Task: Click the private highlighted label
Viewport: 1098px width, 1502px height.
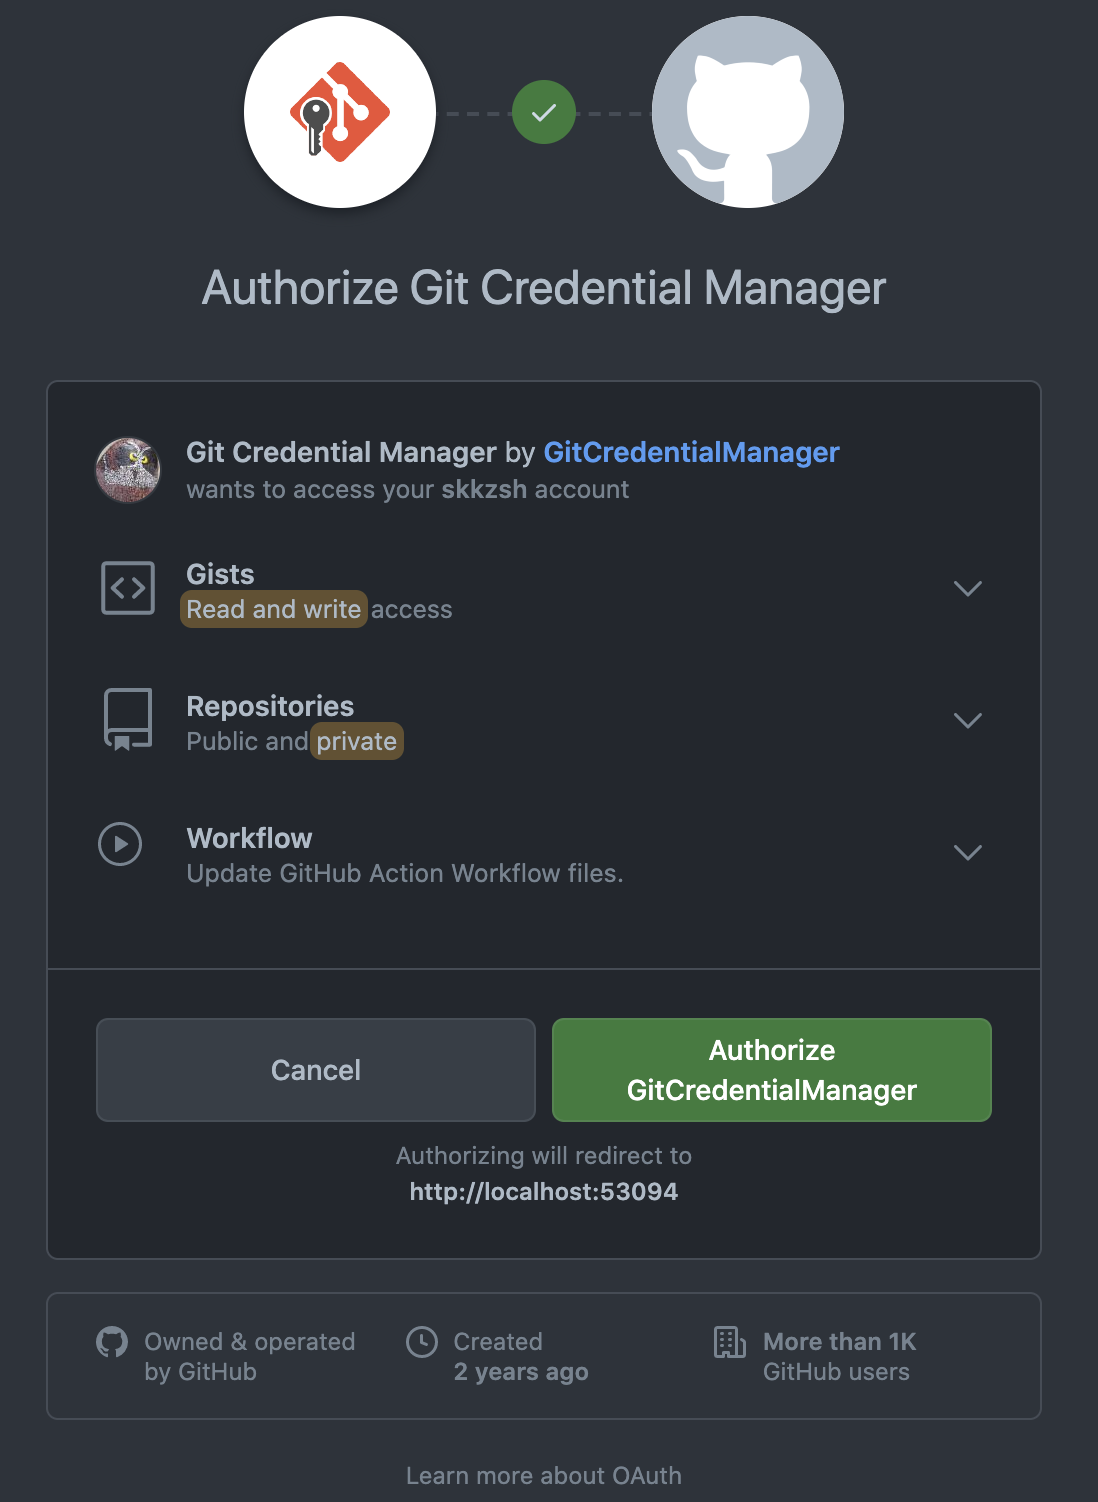Action: [x=356, y=741]
